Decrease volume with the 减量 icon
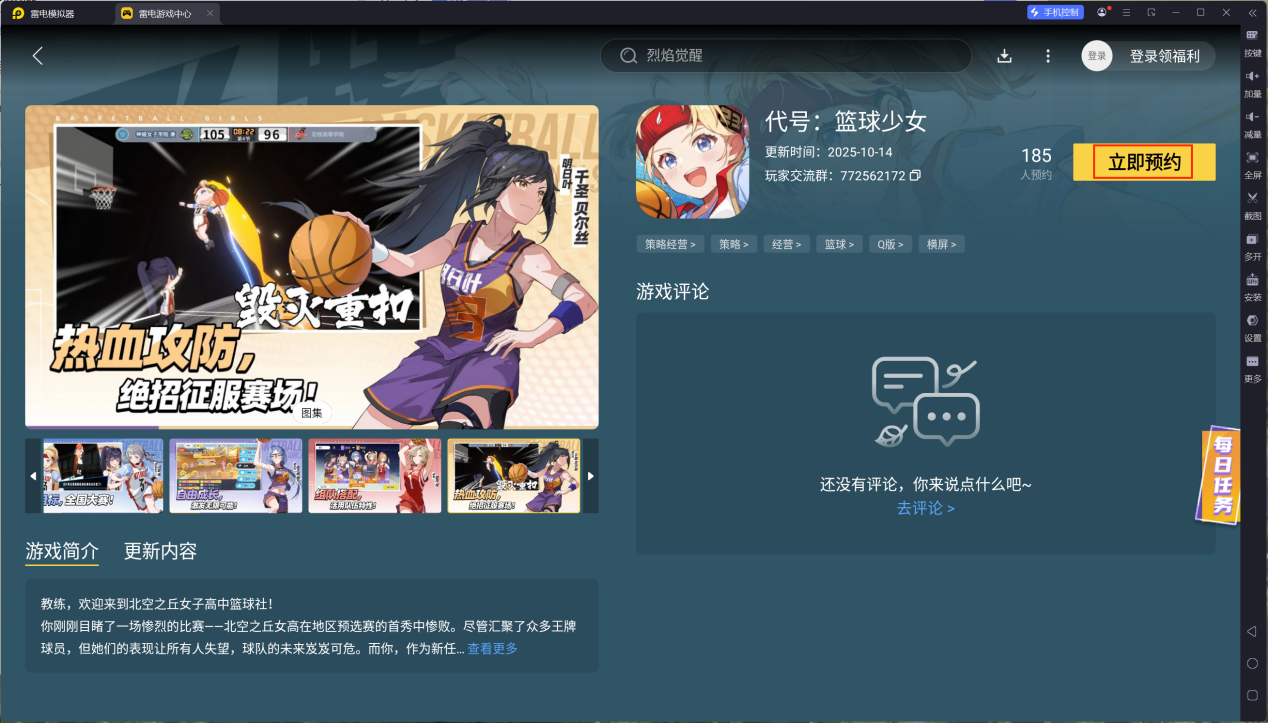1268x723 pixels. 1253,124
